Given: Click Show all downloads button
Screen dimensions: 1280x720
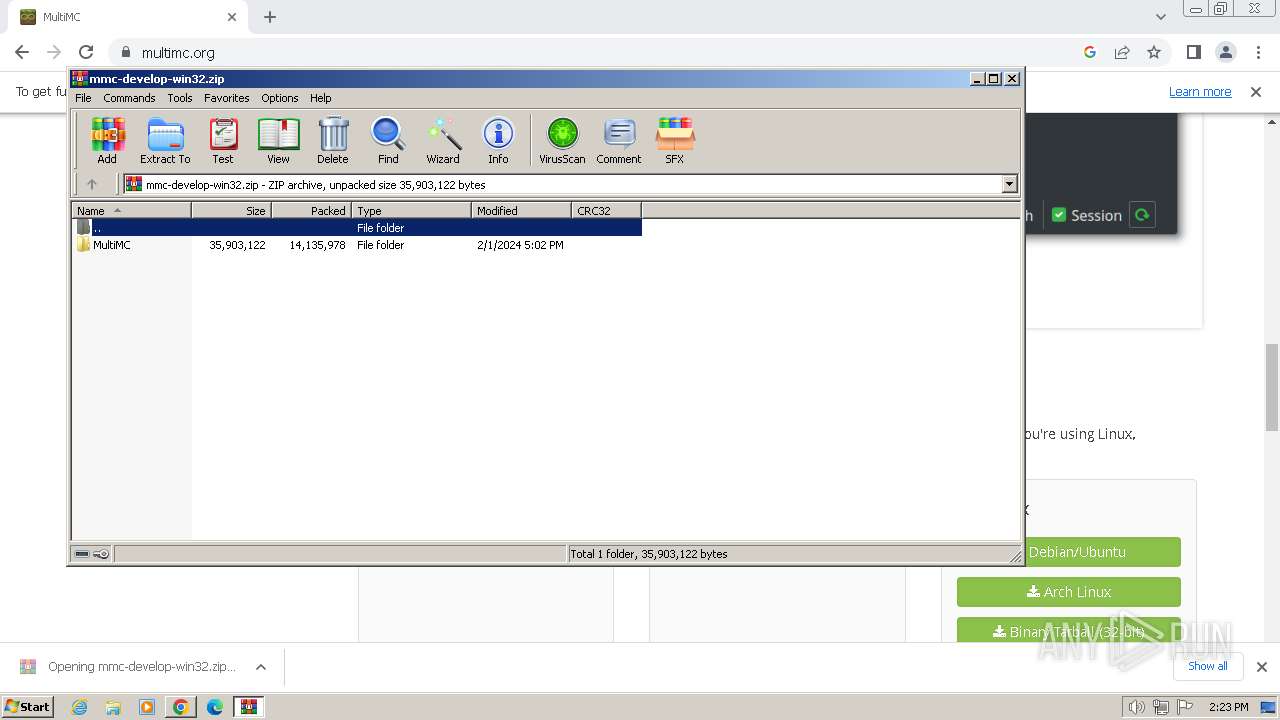Looking at the screenshot, I should [x=1208, y=666].
